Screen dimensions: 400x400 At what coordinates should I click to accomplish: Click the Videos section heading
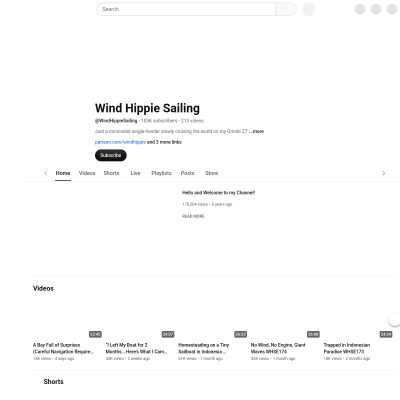click(x=43, y=289)
